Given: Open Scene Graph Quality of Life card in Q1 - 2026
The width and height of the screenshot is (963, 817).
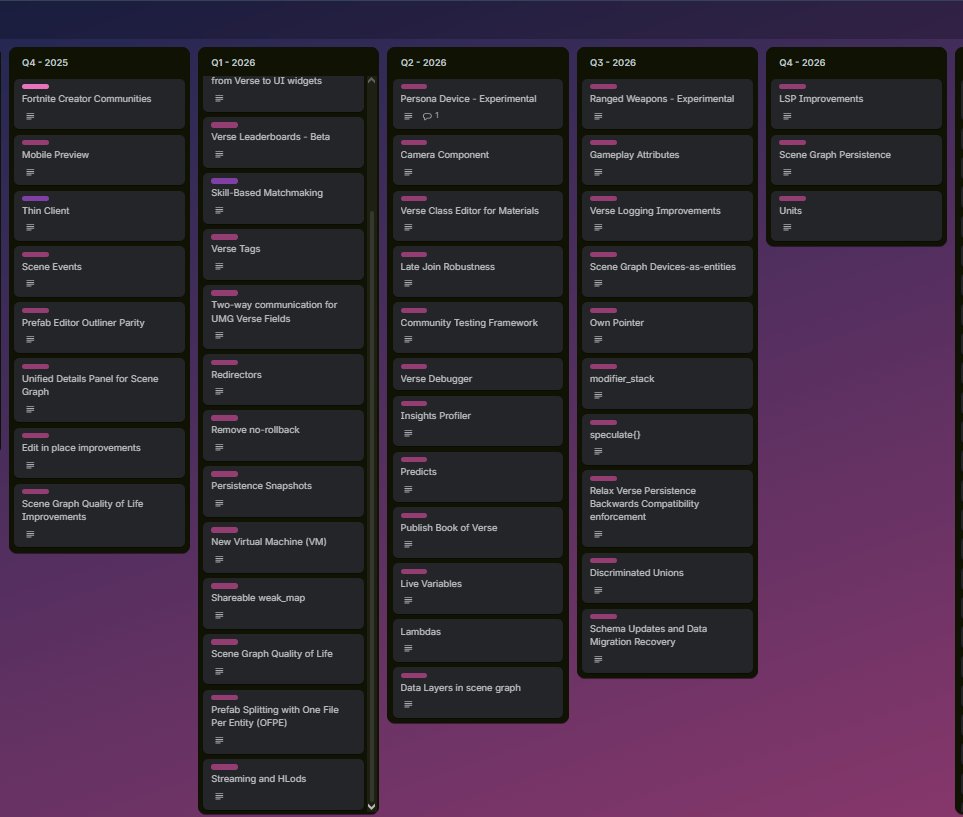Looking at the screenshot, I should (283, 659).
